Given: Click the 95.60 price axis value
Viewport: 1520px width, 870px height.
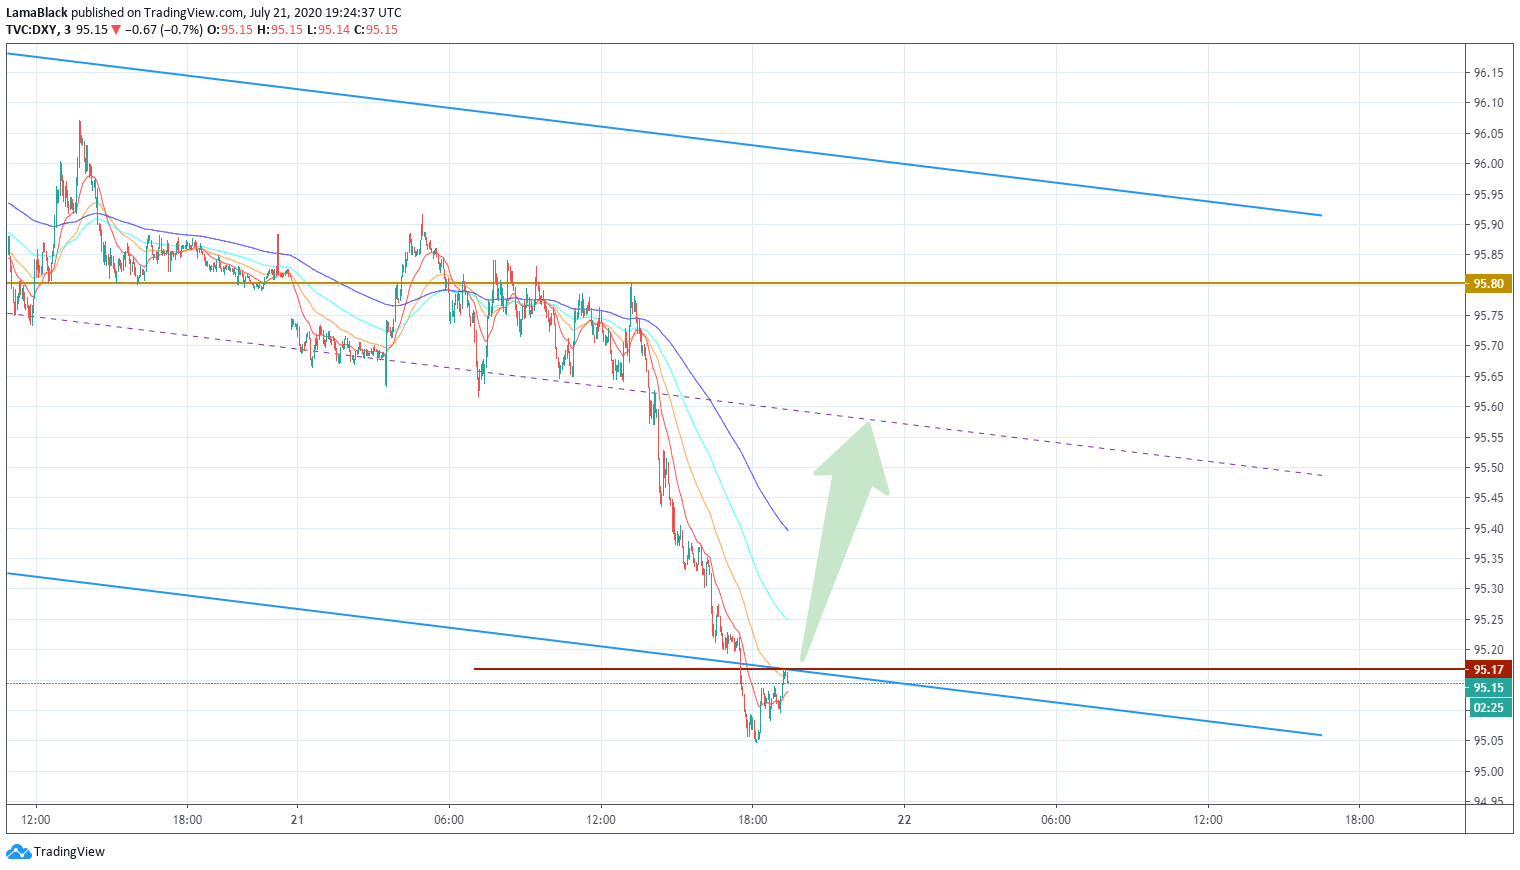Looking at the screenshot, I should click(x=1488, y=407).
